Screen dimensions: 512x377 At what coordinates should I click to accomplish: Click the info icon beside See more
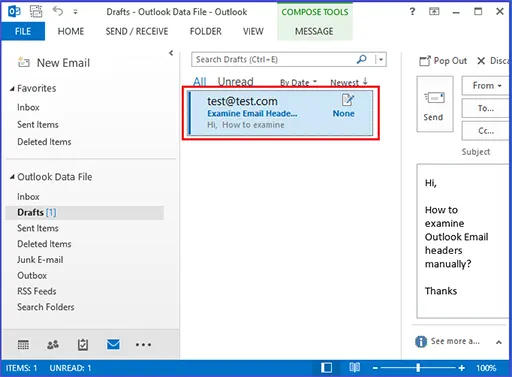[x=421, y=341]
